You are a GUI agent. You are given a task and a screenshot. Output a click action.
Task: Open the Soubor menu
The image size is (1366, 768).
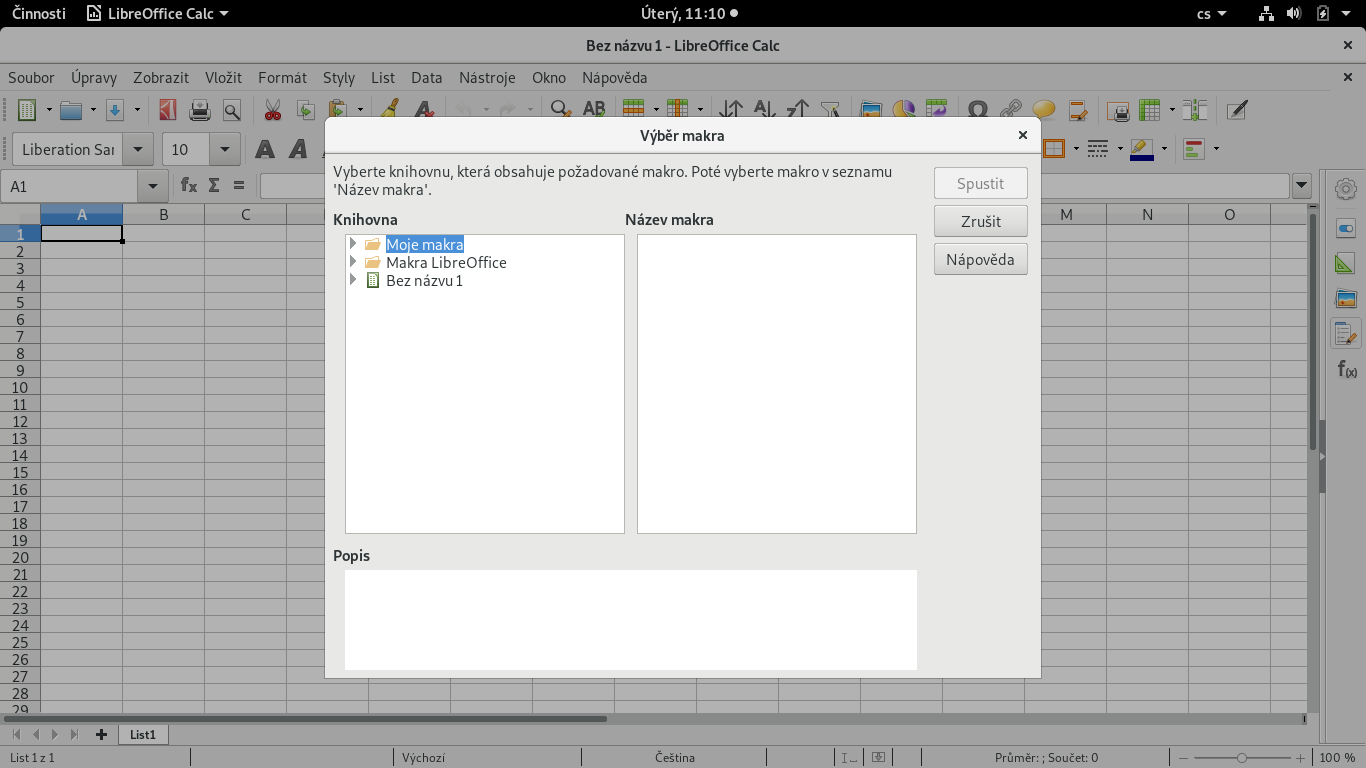pyautogui.click(x=31, y=77)
